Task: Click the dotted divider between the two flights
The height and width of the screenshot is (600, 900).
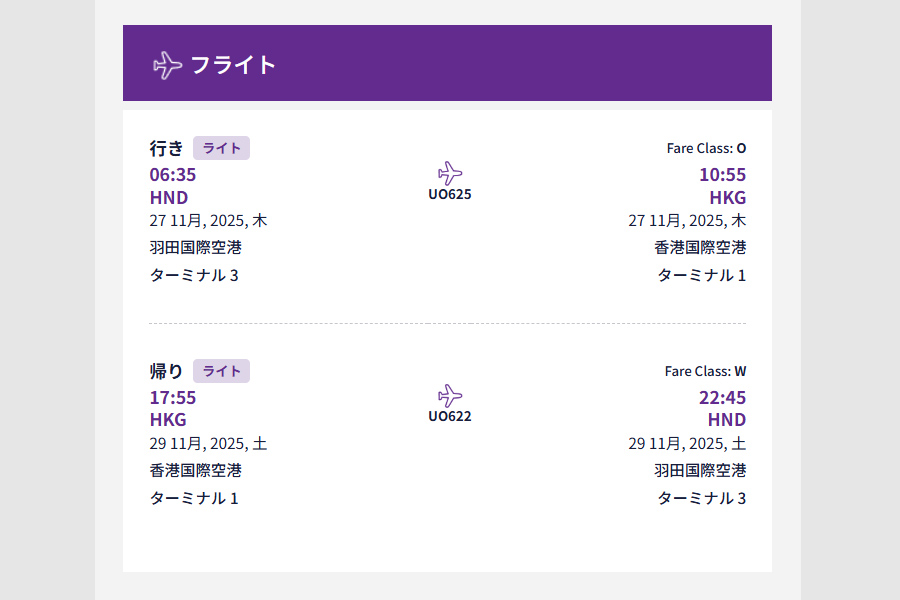Action: tap(448, 323)
